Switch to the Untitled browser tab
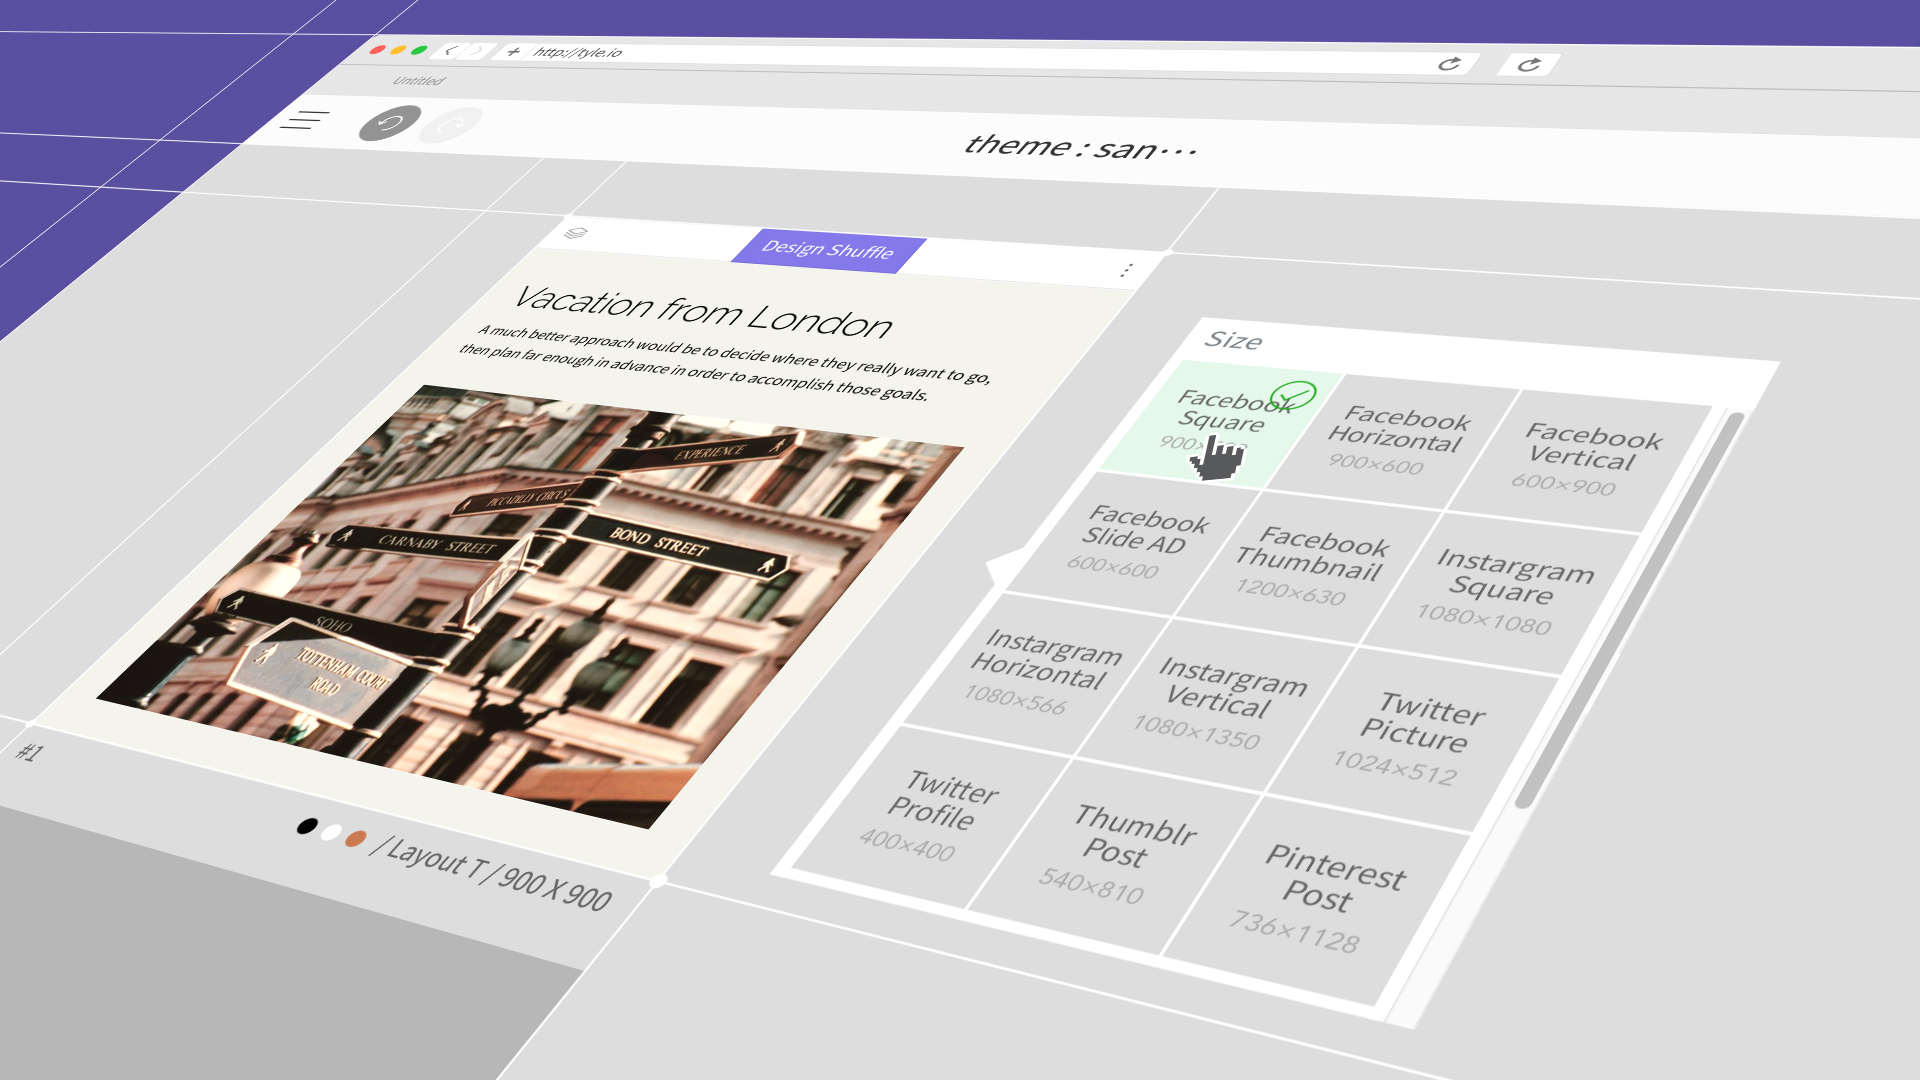 pos(418,81)
